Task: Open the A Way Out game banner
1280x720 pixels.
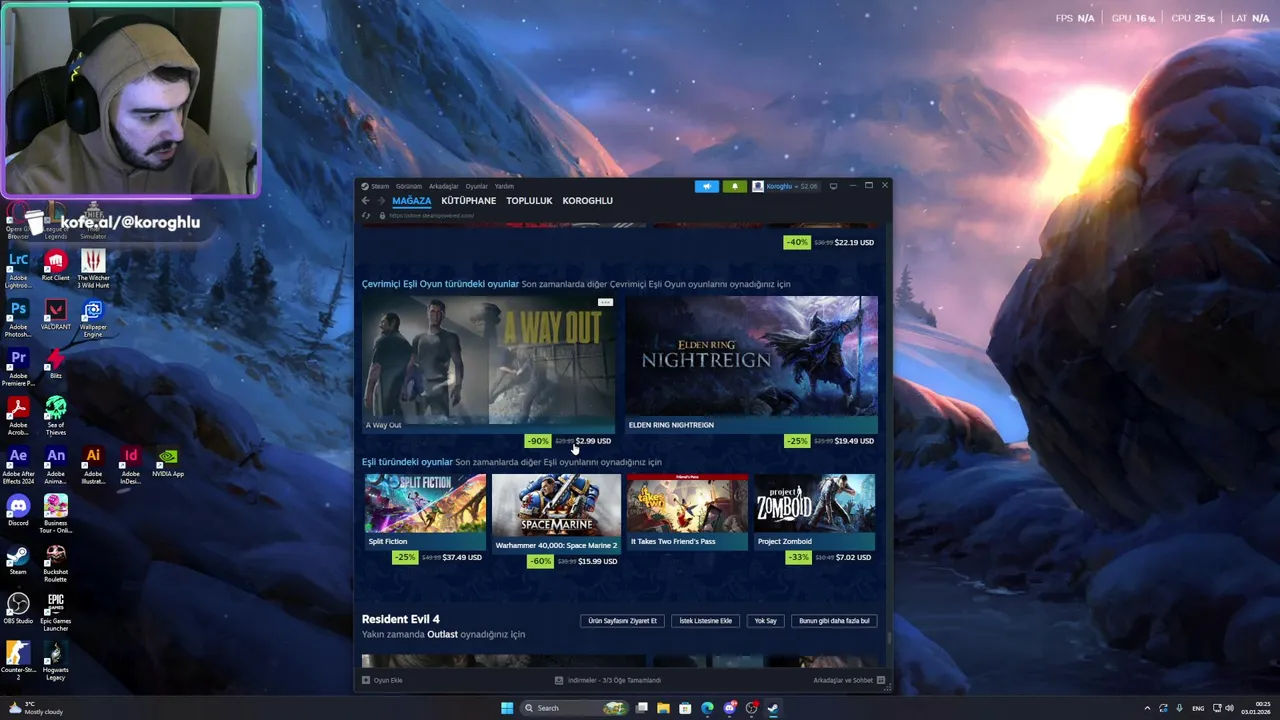Action: 488,365
